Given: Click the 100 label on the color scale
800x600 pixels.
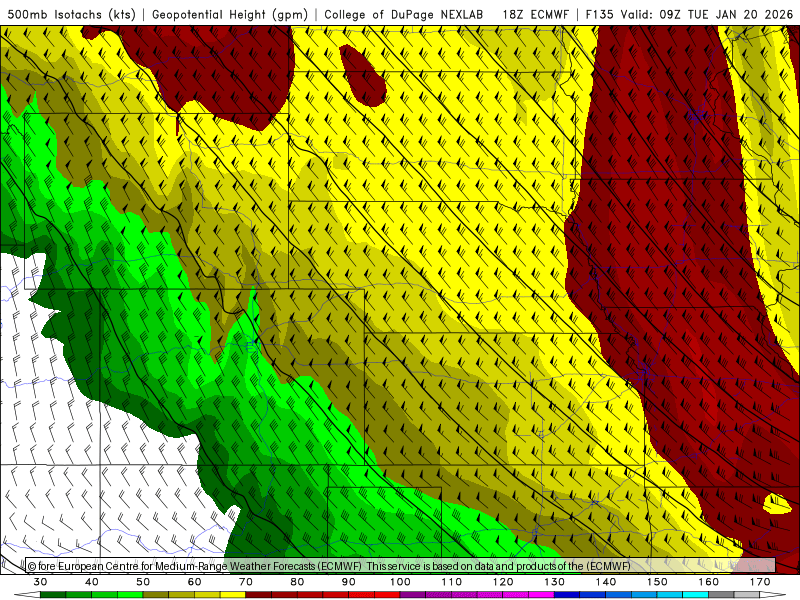Looking at the screenshot, I should (401, 582).
